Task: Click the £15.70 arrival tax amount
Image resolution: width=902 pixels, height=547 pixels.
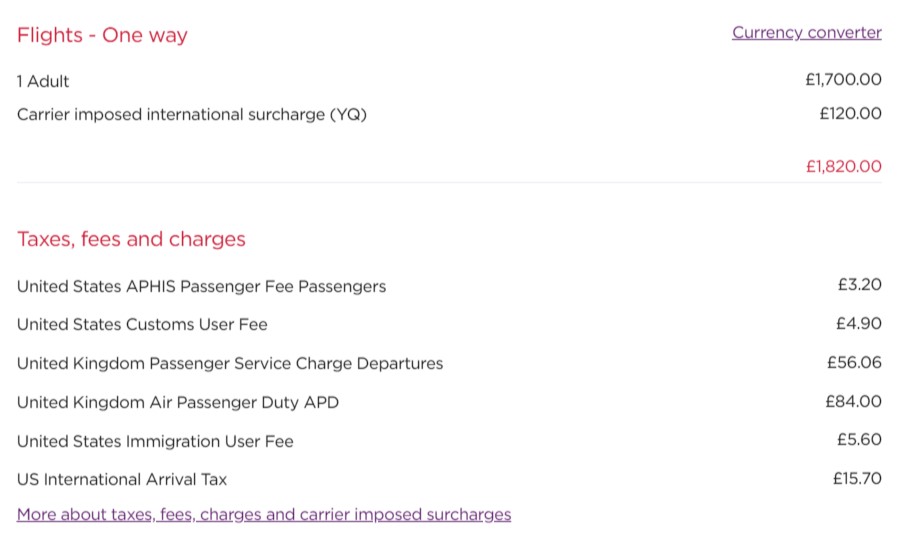Action: pos(857,478)
